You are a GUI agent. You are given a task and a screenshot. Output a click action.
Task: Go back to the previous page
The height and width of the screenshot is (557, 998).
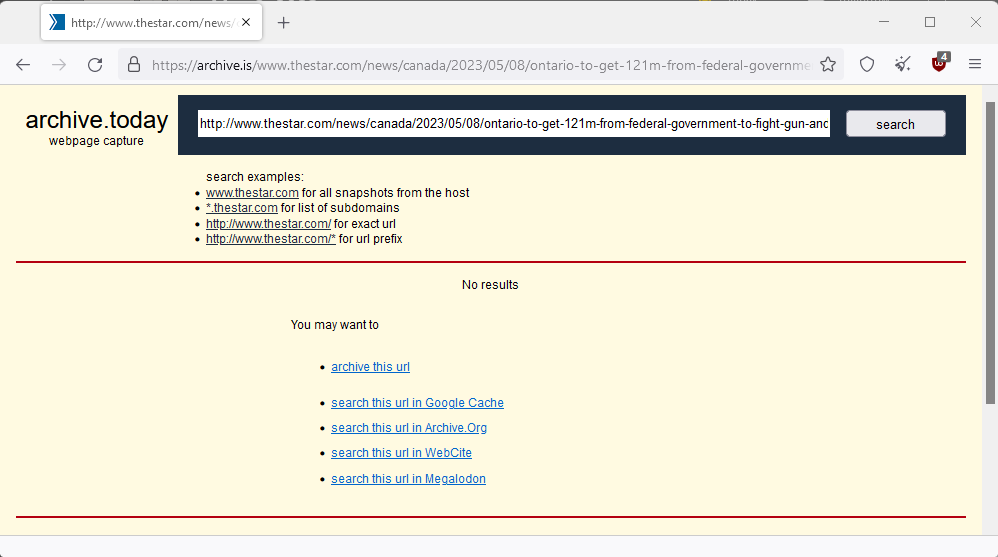(23, 64)
